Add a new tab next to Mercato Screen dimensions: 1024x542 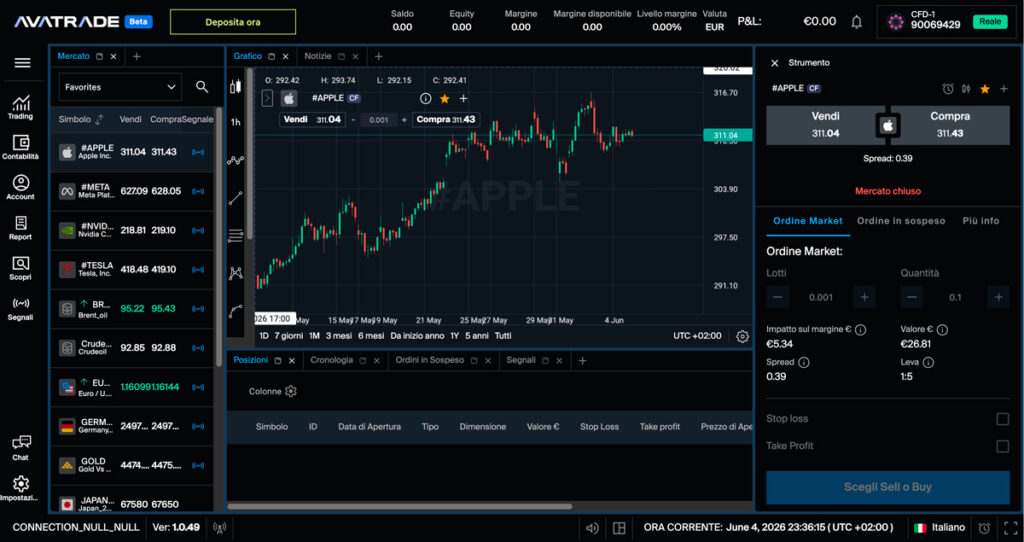click(136, 57)
